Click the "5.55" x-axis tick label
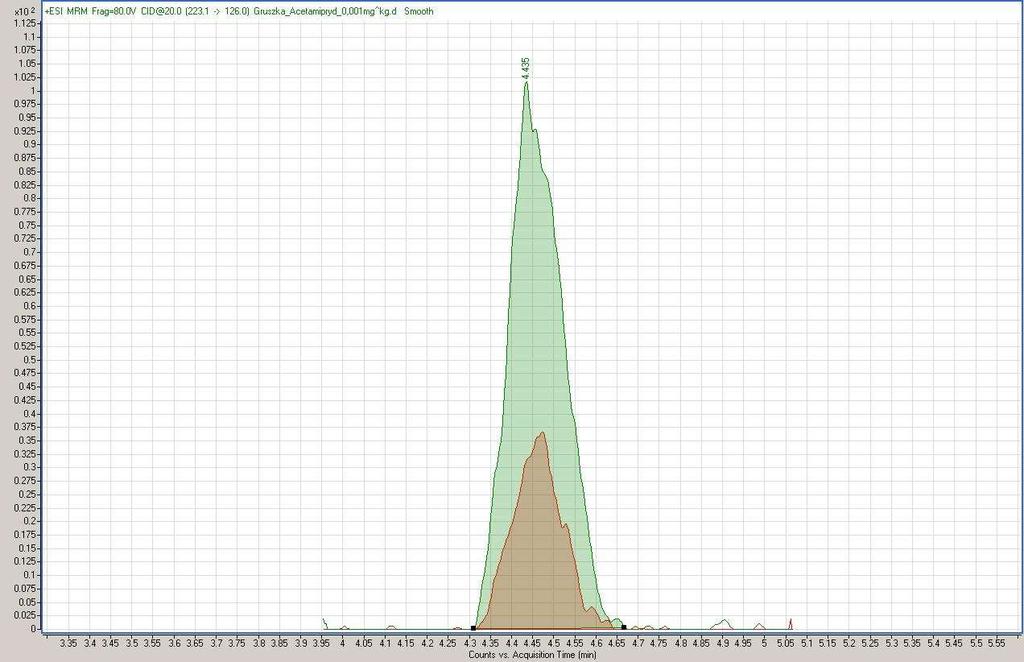The width and height of the screenshot is (1024, 662). coord(997,643)
